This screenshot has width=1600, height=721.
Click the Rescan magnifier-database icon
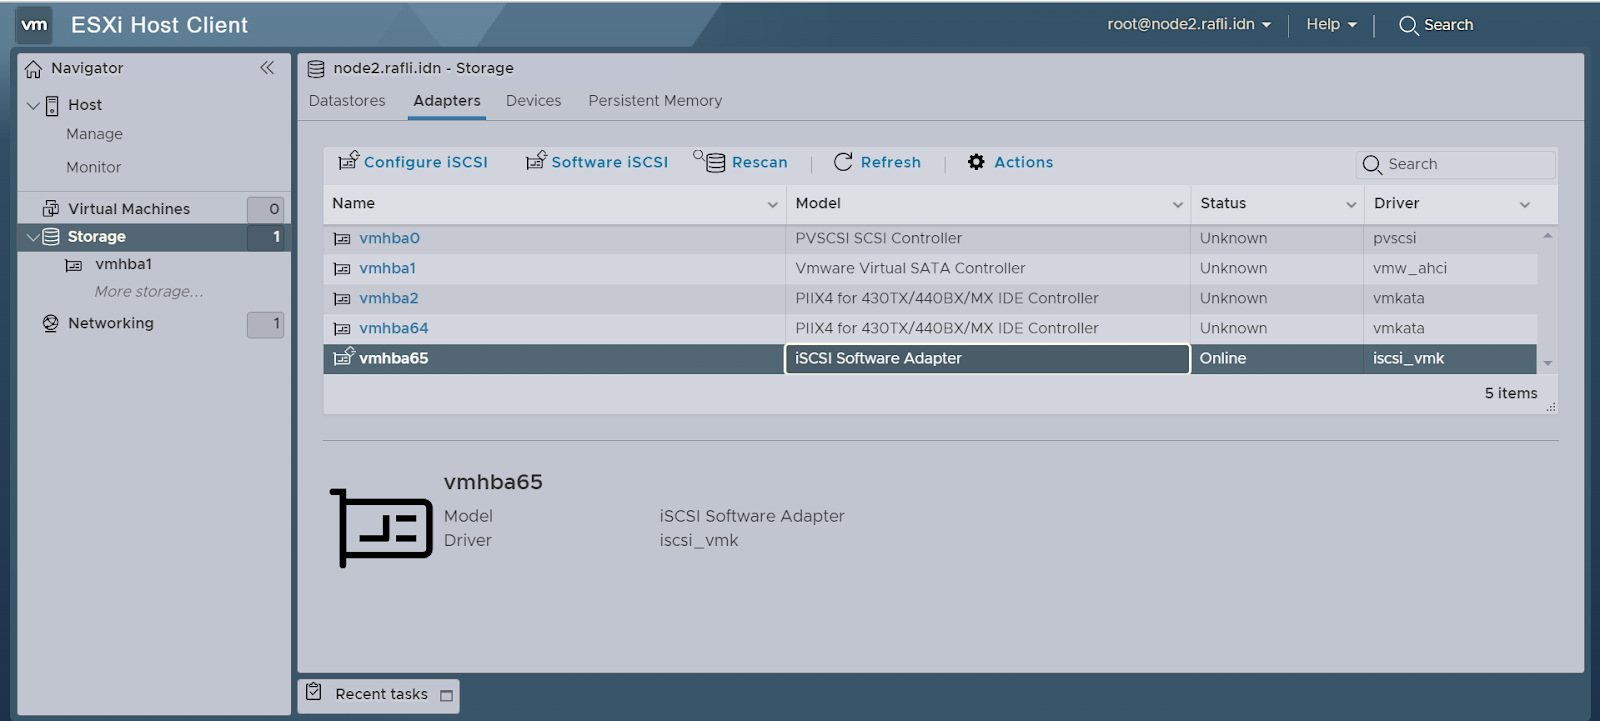[x=710, y=161]
